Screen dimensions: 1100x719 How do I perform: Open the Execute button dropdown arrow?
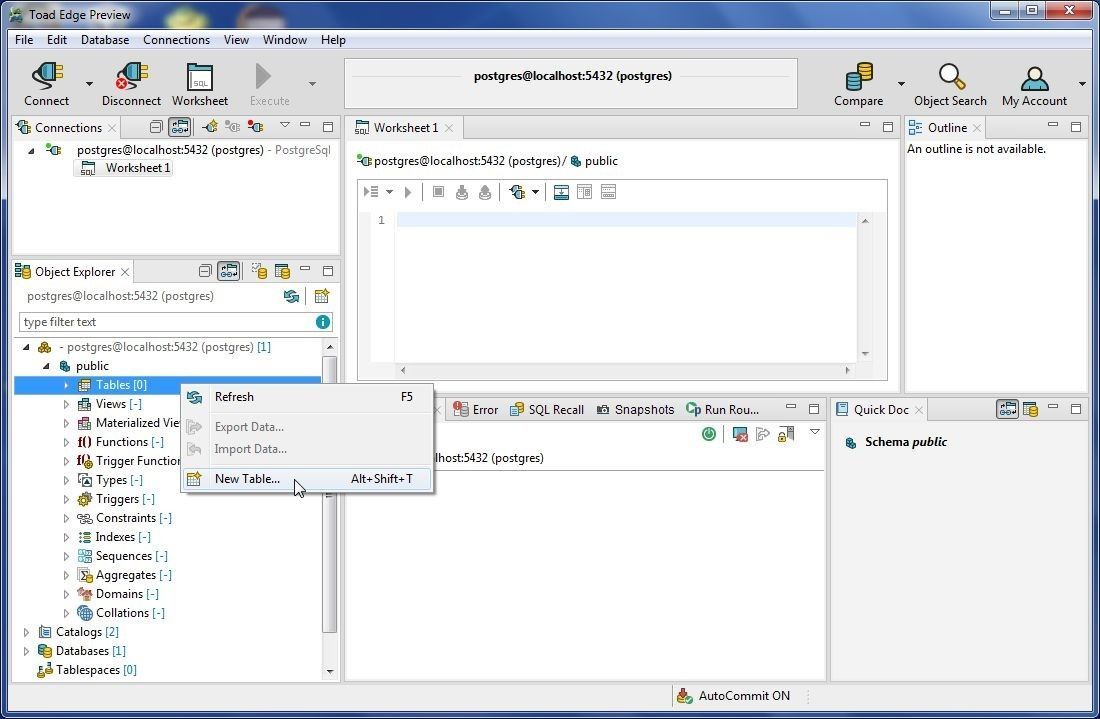[x=312, y=83]
